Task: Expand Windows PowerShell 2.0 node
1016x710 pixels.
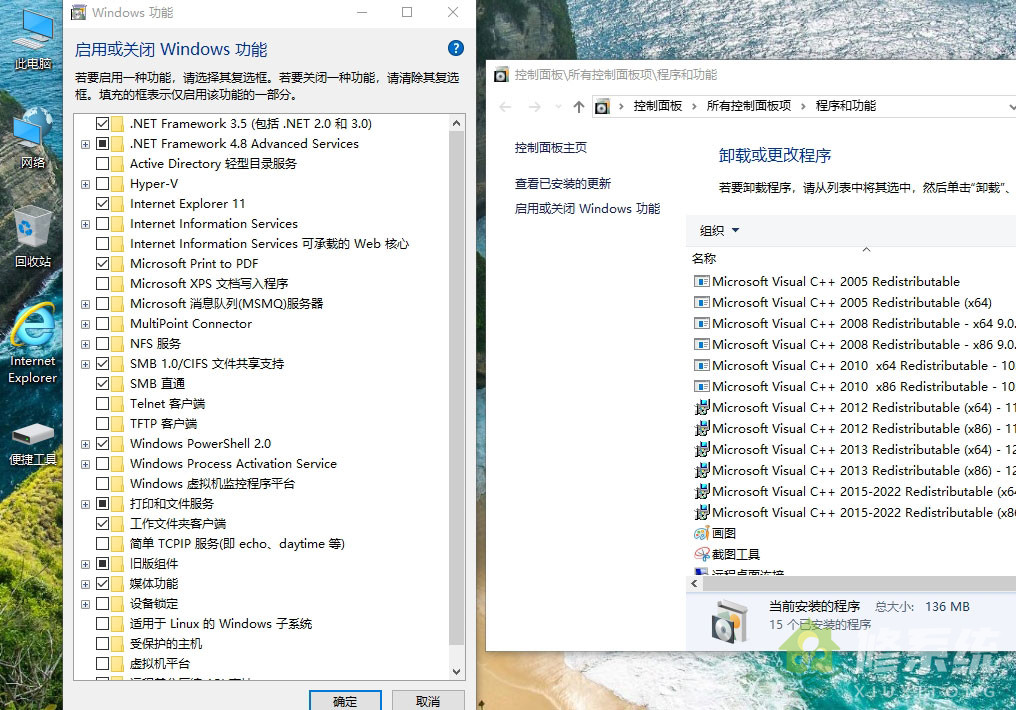Action: pos(85,444)
